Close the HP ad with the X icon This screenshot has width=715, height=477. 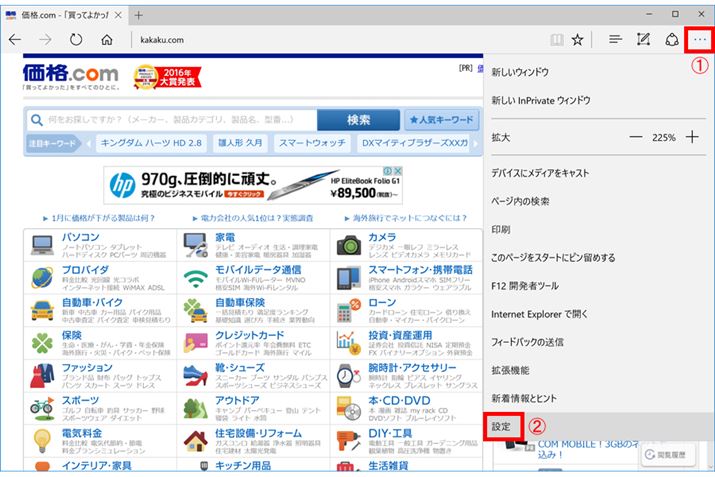coord(398,171)
